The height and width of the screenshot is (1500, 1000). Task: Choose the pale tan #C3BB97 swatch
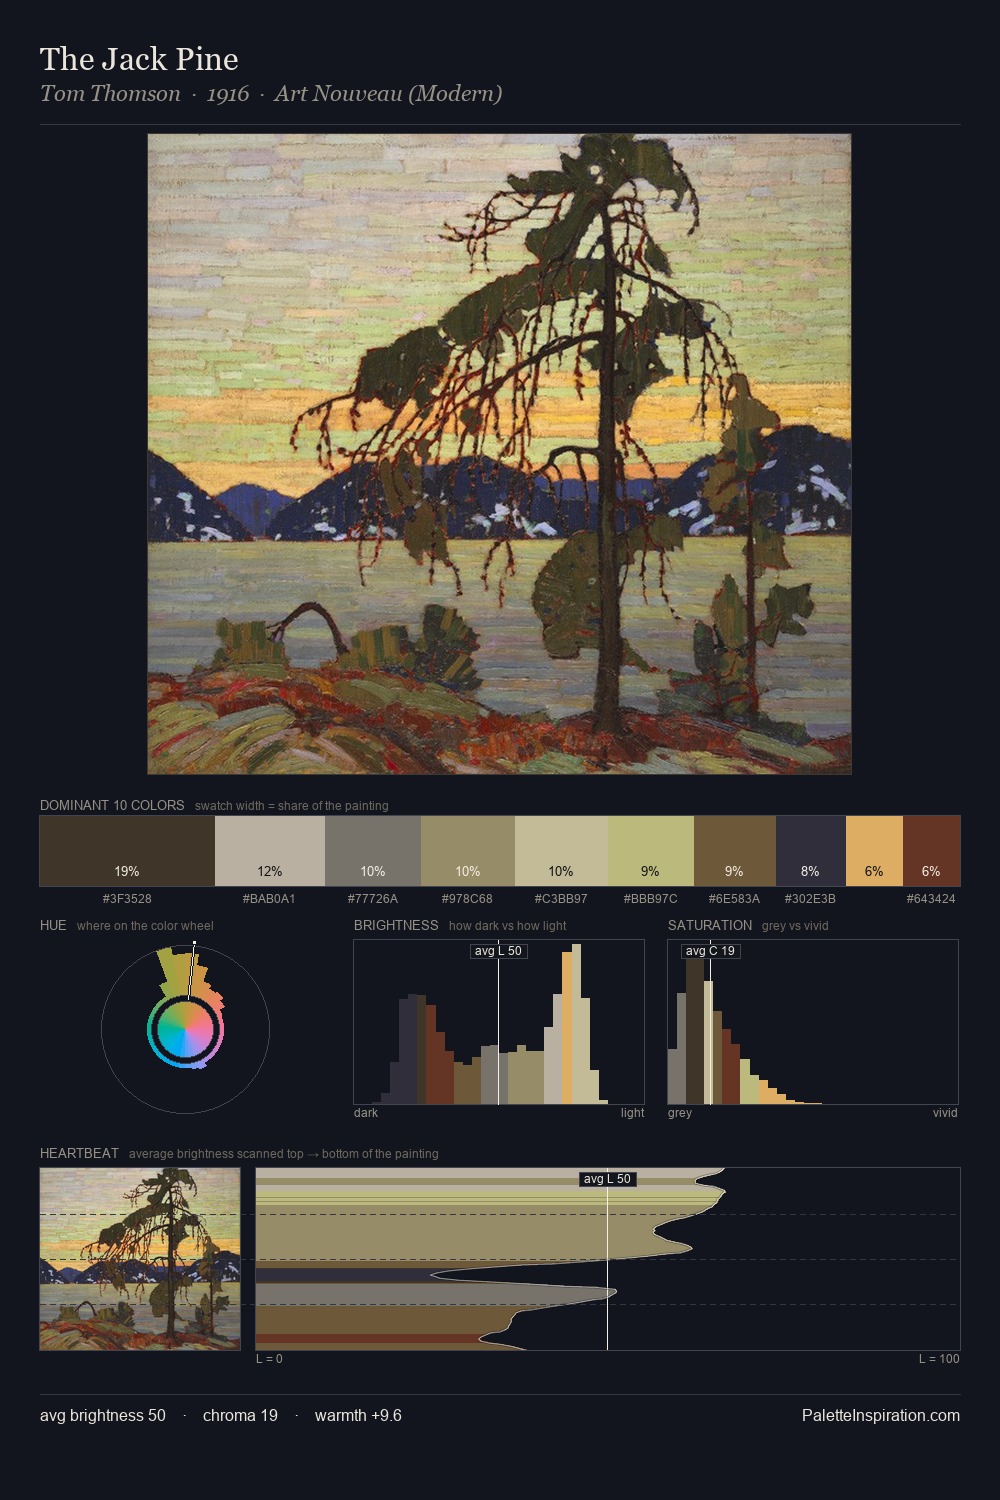(x=561, y=851)
